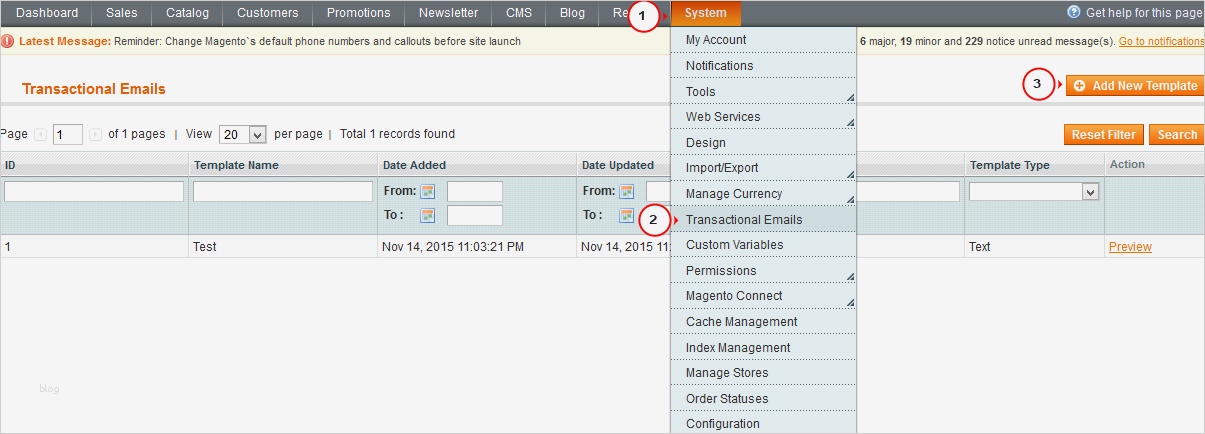Open the Newsletter menu
Viewport: 1205px width, 434px height.
(449, 13)
